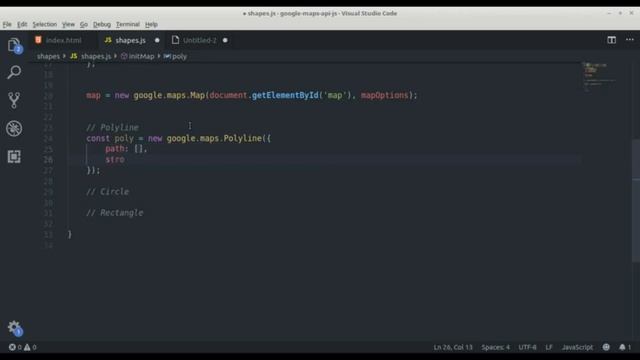Open the Explorer view in activity bar
This screenshot has width=640, height=360.
[x=15, y=45]
